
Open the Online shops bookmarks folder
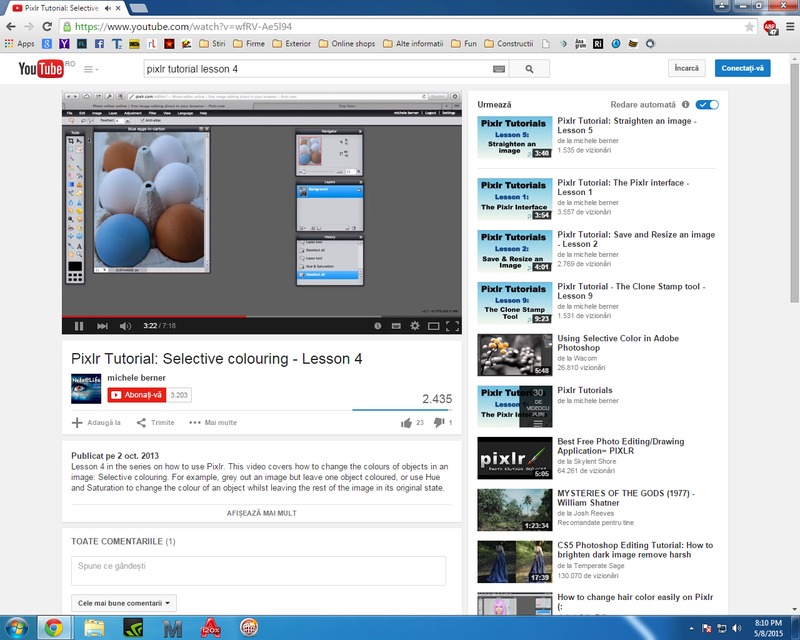click(346, 44)
